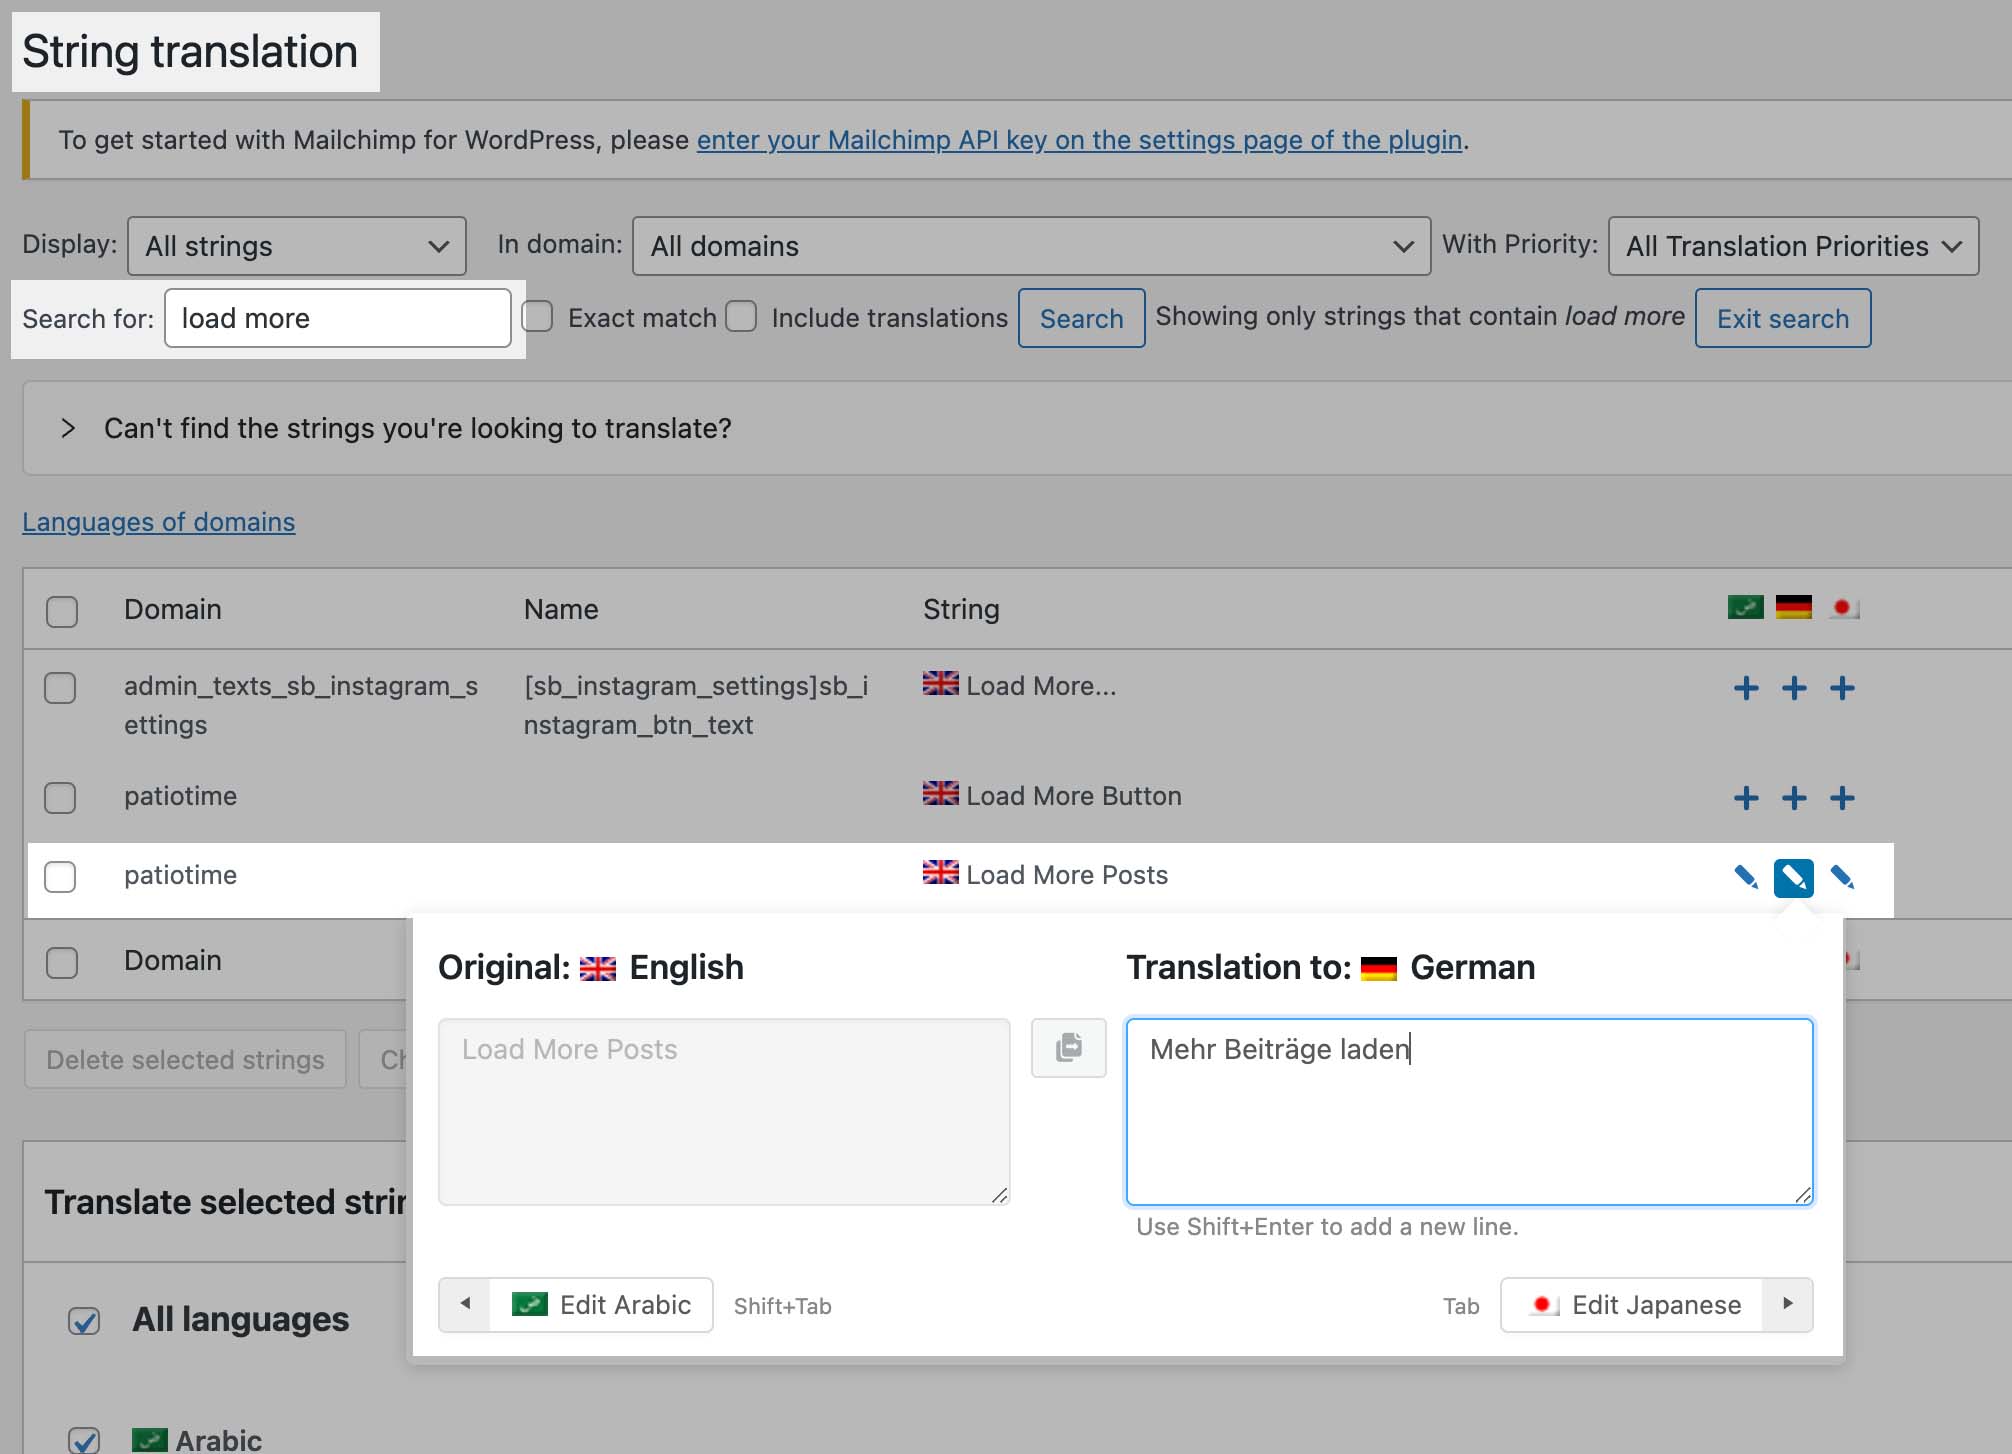Add a German translation for sb_instagram_btn_text

tap(1794, 688)
